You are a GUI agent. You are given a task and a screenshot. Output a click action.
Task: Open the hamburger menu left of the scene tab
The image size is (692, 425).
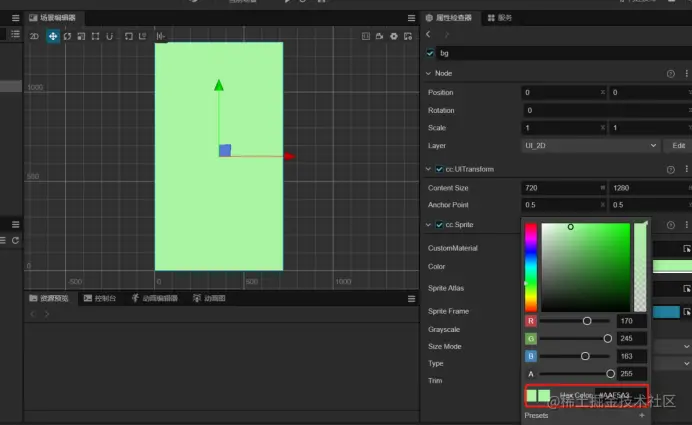[x=15, y=18]
